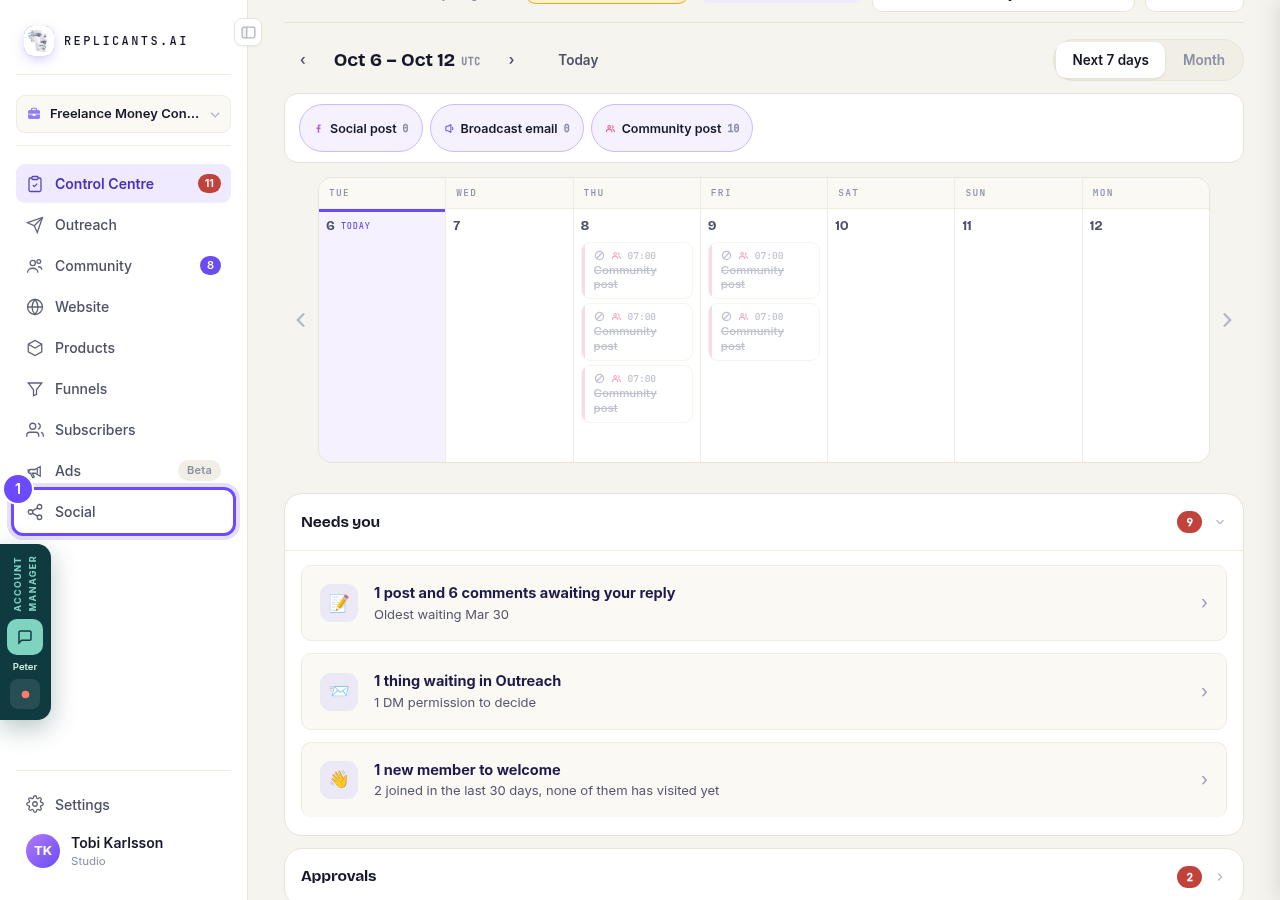The height and width of the screenshot is (900, 1280).
Task: Click the red record button under Peter
Action: pos(25,694)
